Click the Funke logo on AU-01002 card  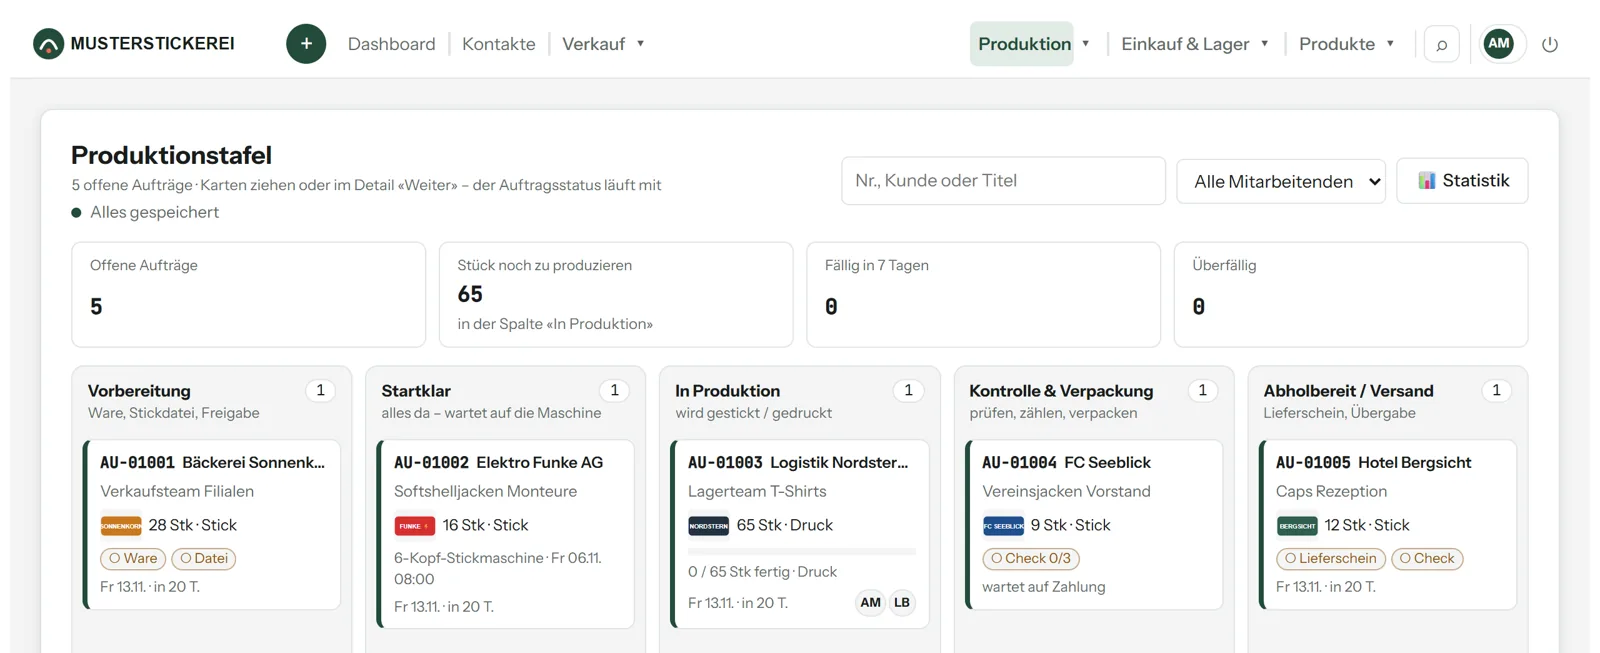point(414,525)
